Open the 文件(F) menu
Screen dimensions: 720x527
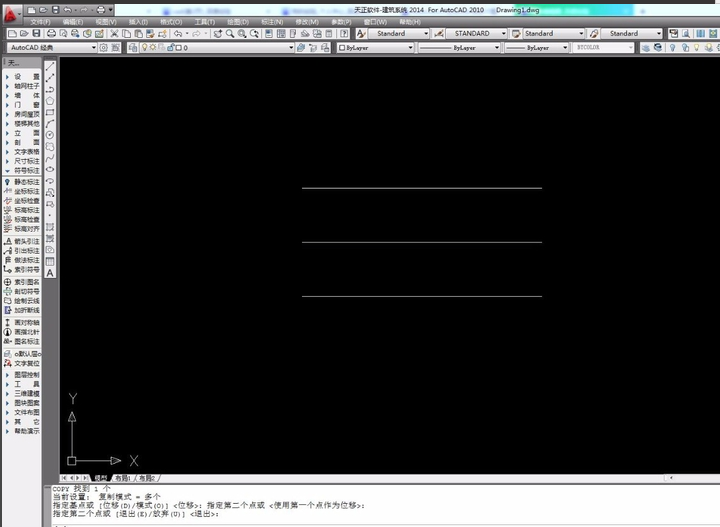click(40, 22)
